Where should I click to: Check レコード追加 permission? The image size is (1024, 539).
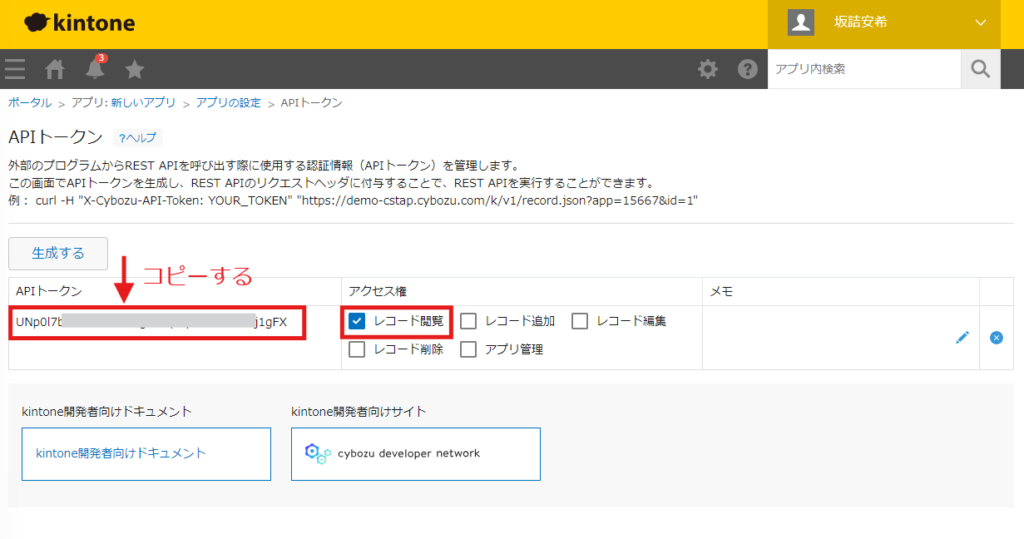[x=468, y=321]
